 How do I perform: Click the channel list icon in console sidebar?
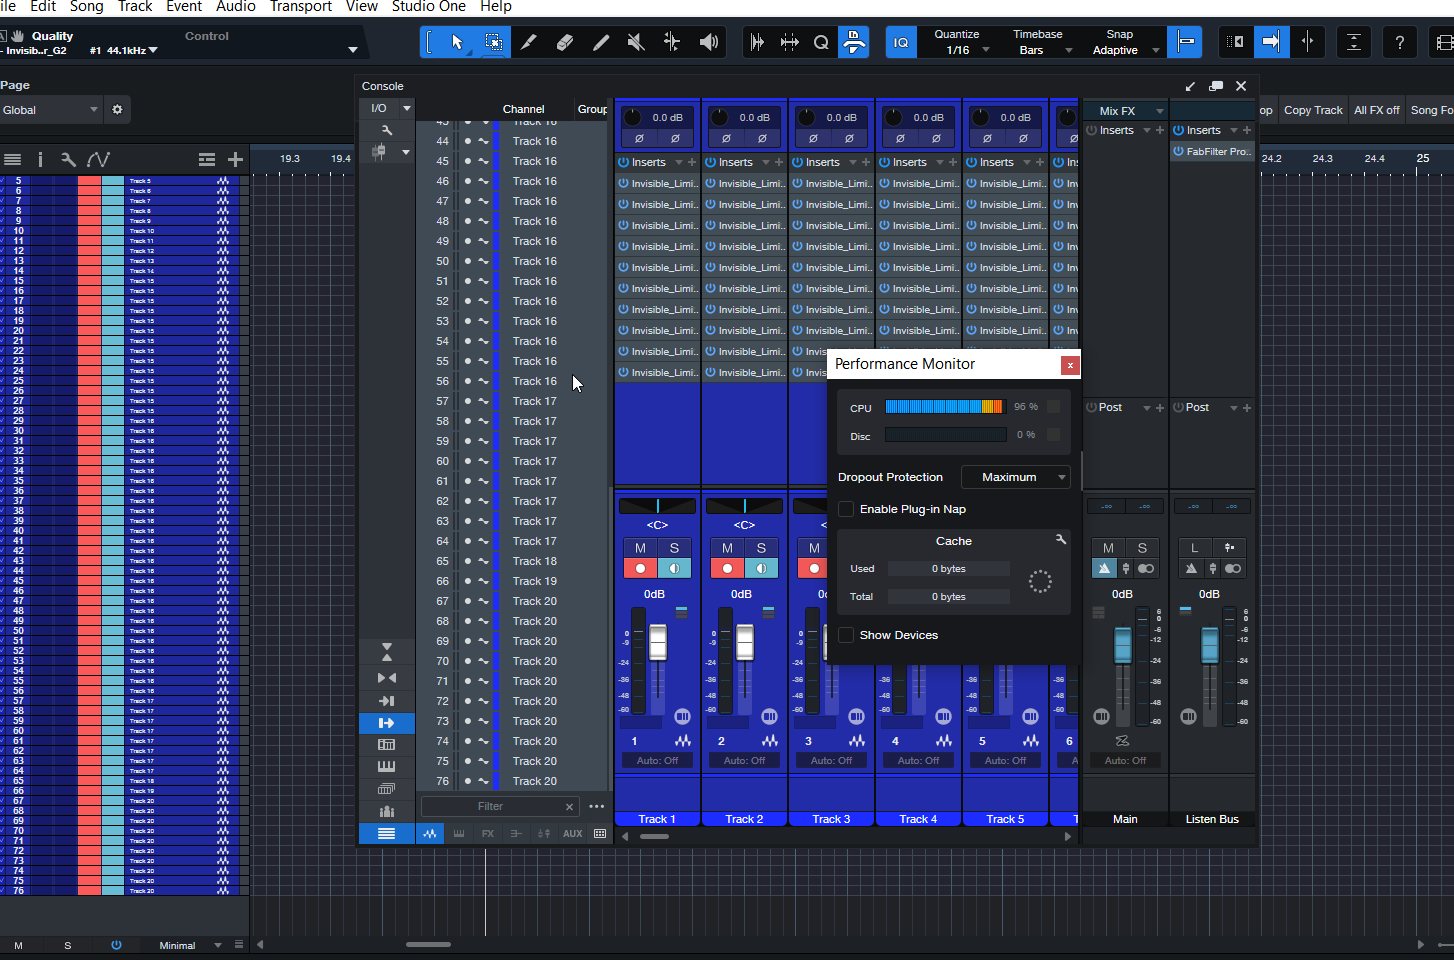click(387, 833)
